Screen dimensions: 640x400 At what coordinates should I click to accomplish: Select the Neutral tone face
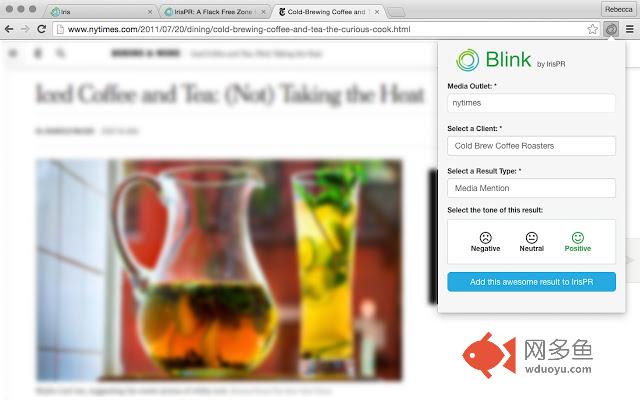pyautogui.click(x=531, y=242)
